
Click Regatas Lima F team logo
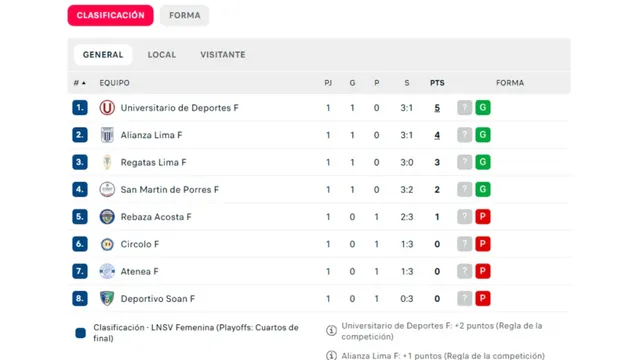click(x=107, y=162)
